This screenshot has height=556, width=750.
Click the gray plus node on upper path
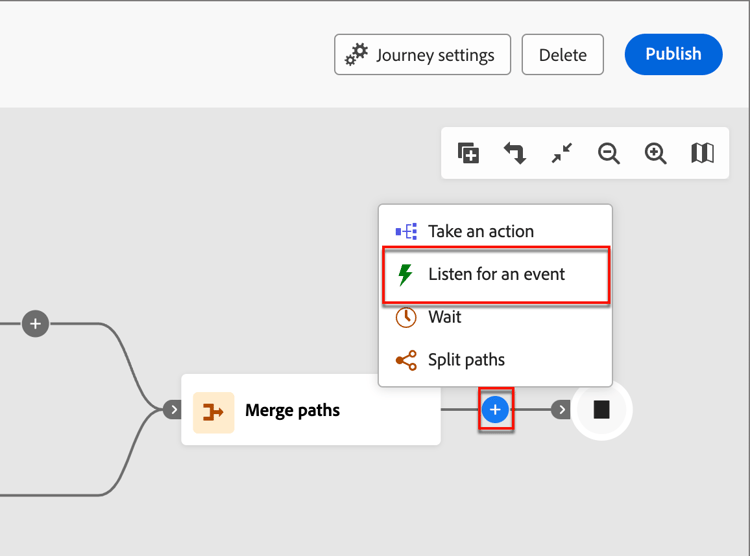35,324
